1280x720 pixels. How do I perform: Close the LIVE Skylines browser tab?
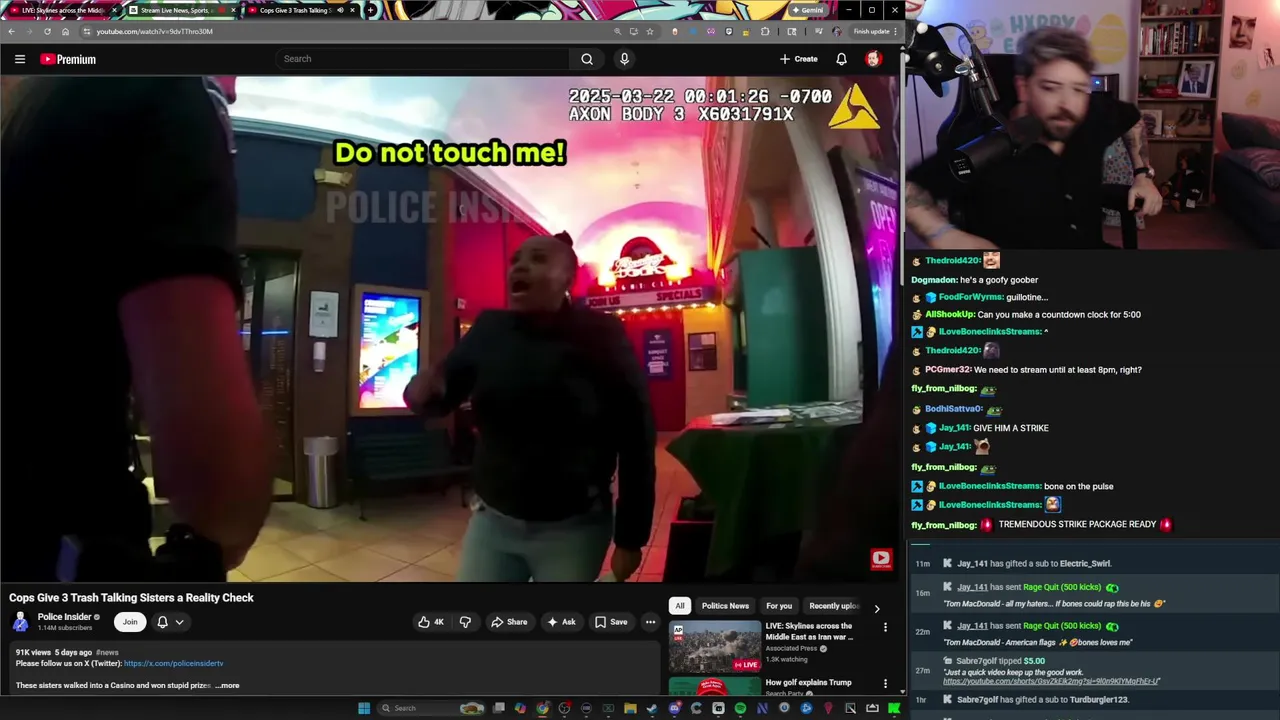114,10
